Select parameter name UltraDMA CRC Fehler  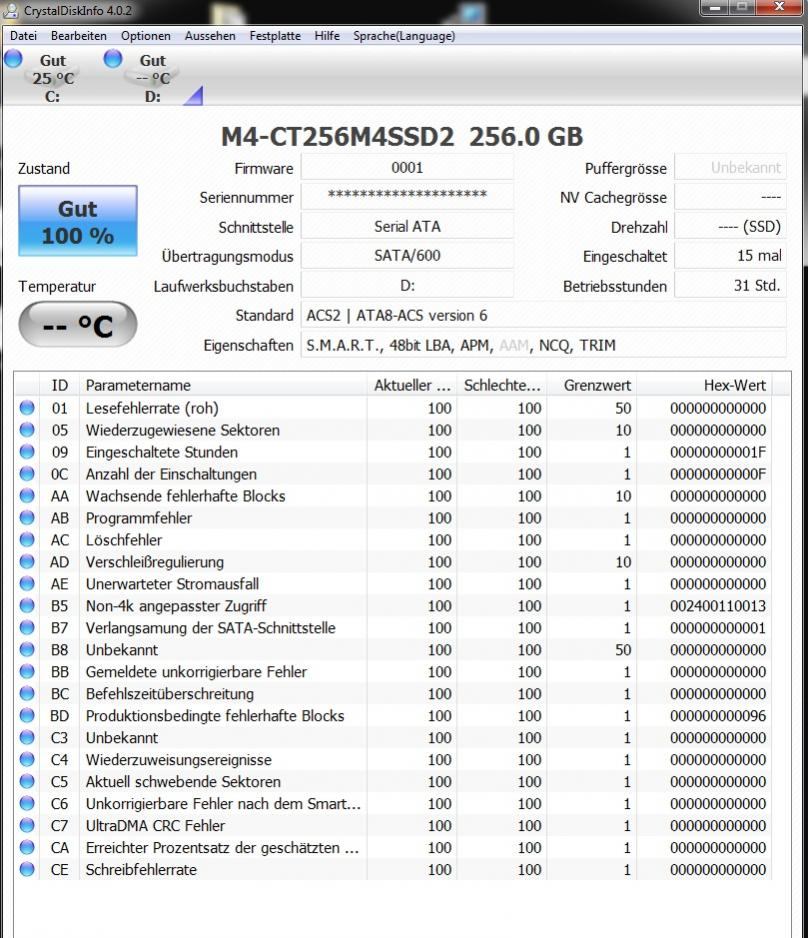tap(155, 826)
